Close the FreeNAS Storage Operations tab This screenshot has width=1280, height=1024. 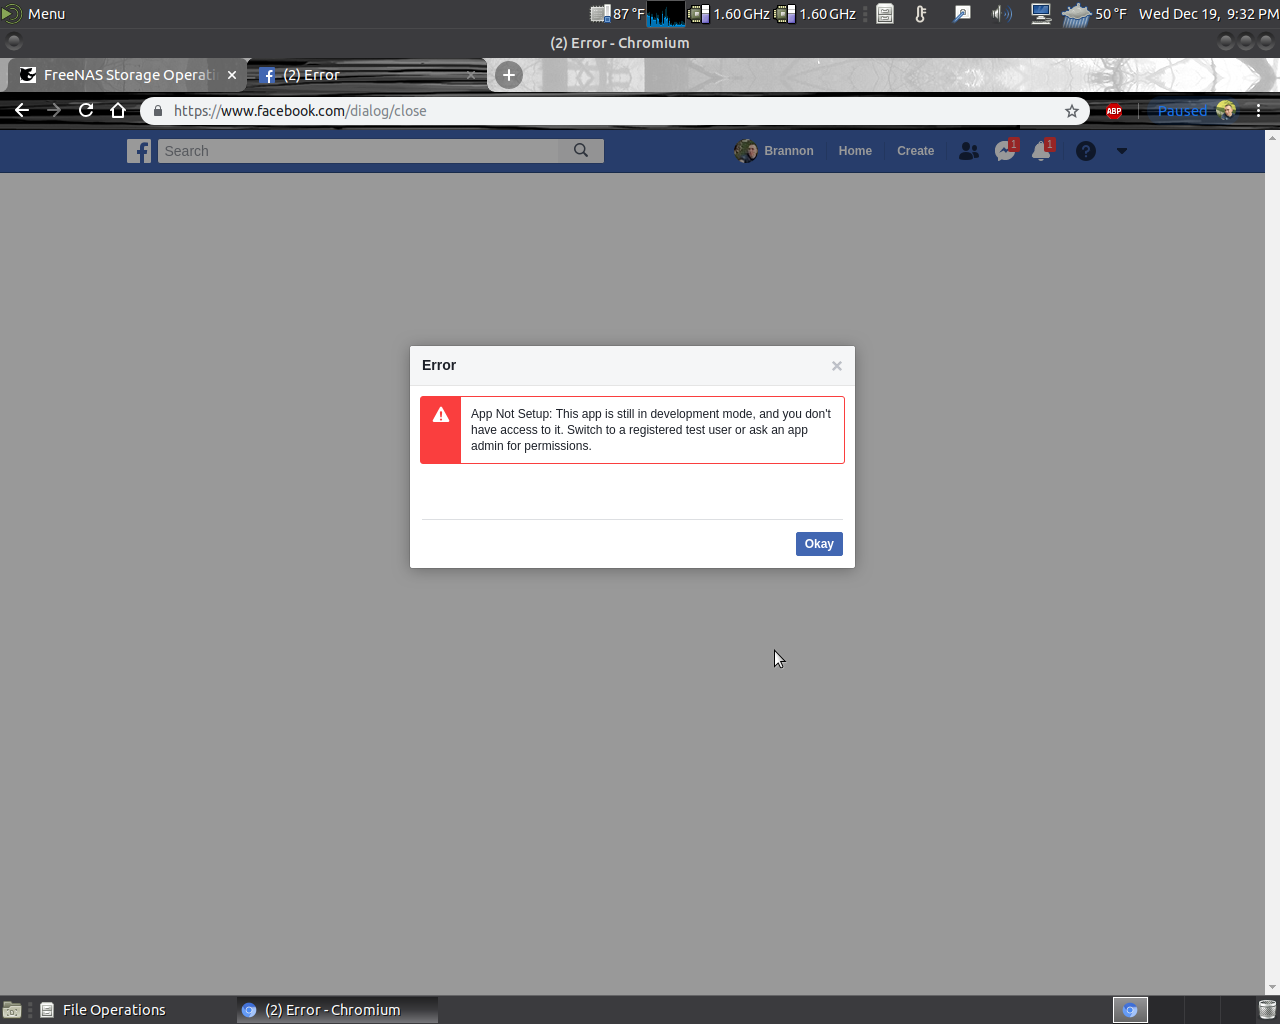(x=232, y=75)
